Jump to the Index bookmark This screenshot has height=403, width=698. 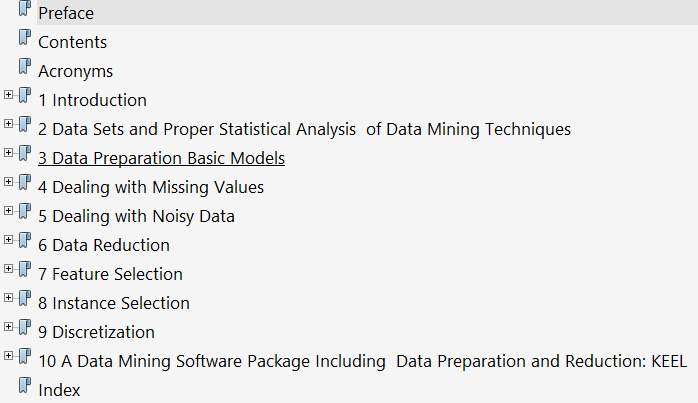pyautogui.click(x=59, y=390)
